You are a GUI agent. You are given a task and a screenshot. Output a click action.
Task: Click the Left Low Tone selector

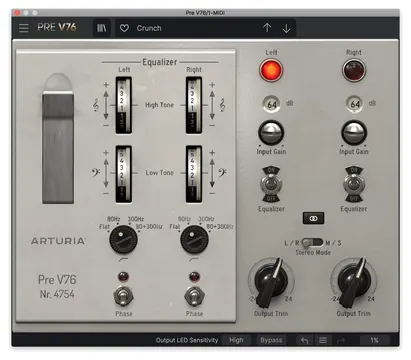point(123,174)
